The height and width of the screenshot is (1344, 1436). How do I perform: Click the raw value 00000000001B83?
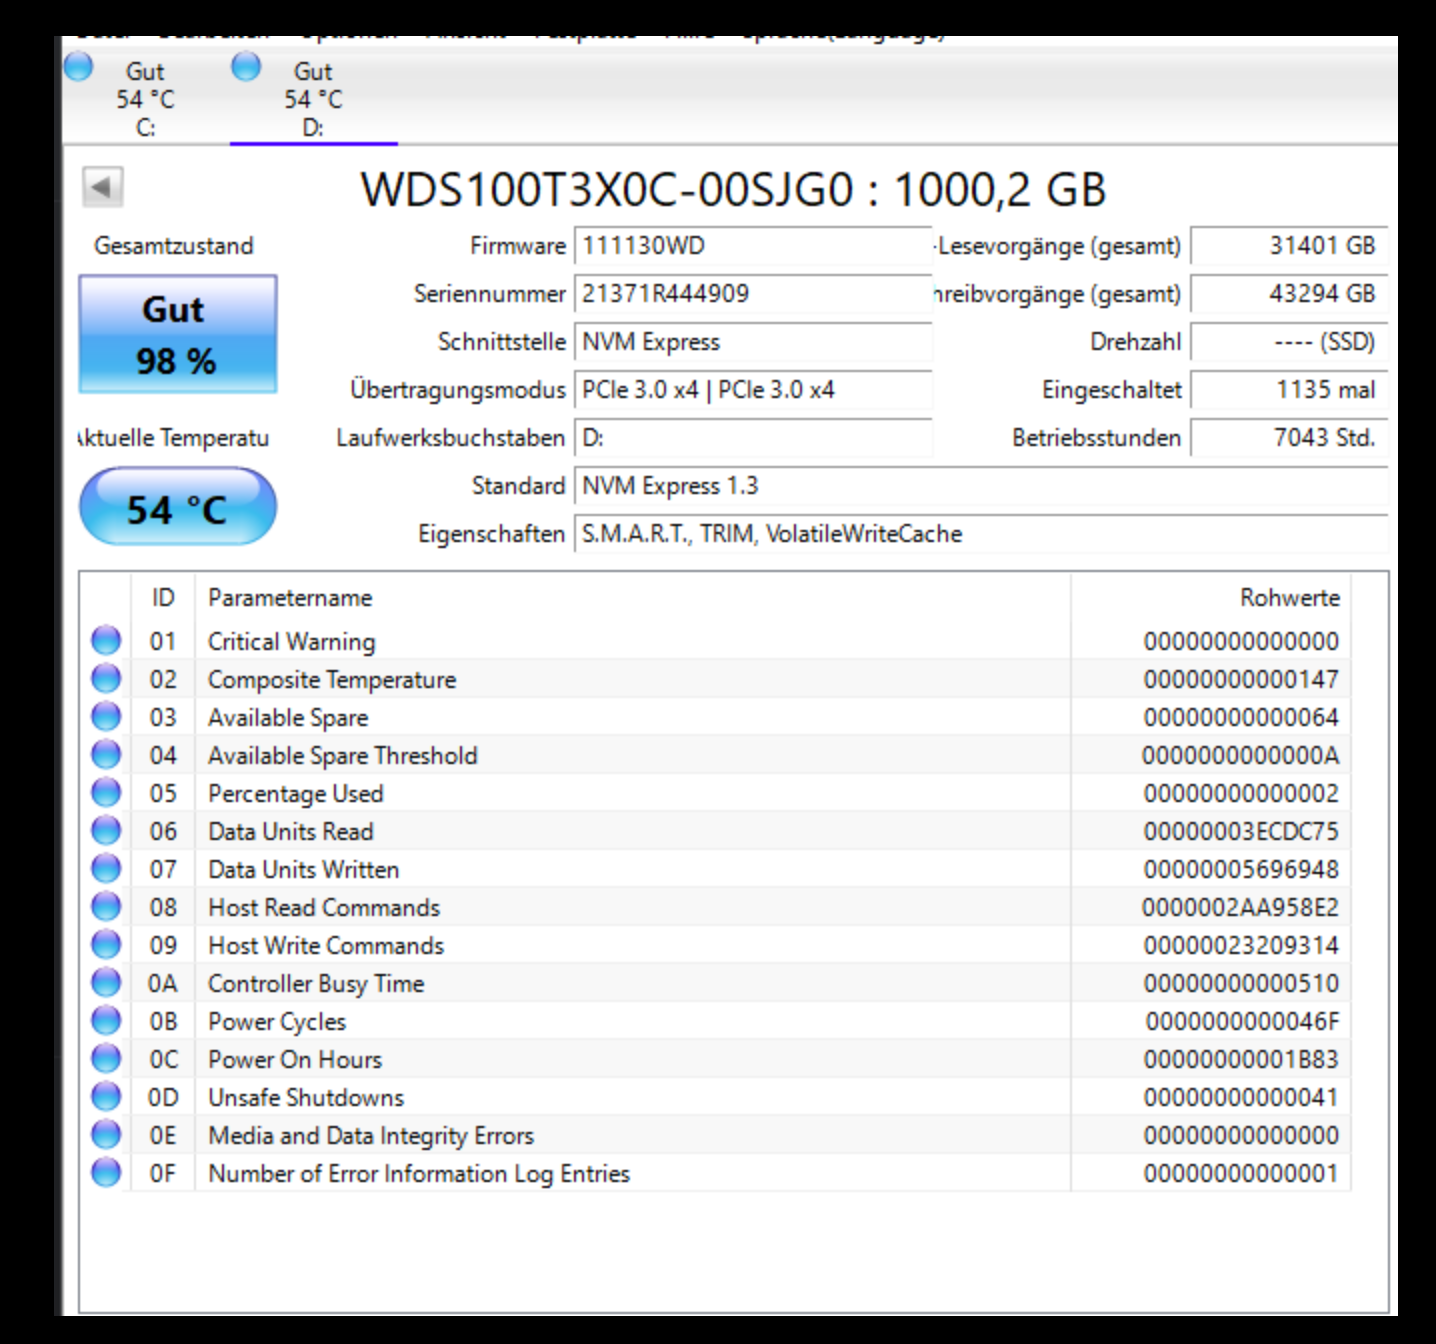click(1241, 1059)
